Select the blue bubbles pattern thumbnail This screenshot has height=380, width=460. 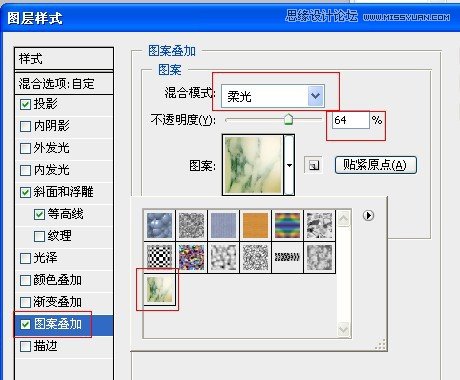point(159,225)
